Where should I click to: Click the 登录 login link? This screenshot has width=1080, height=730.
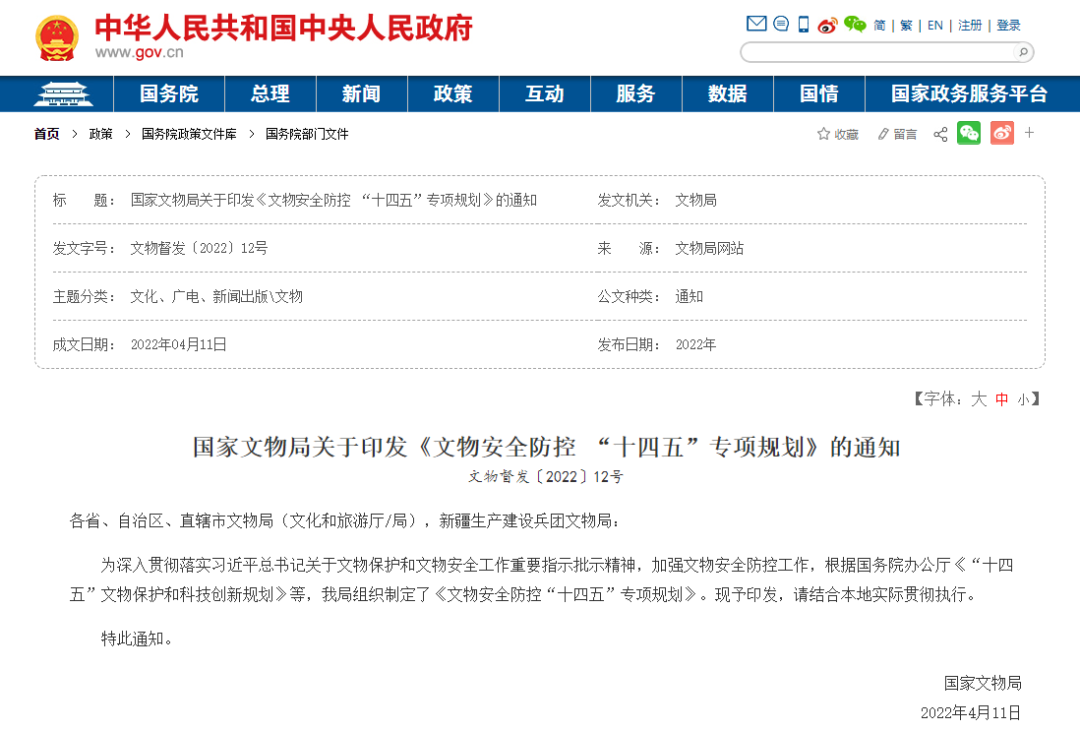(x=1008, y=25)
